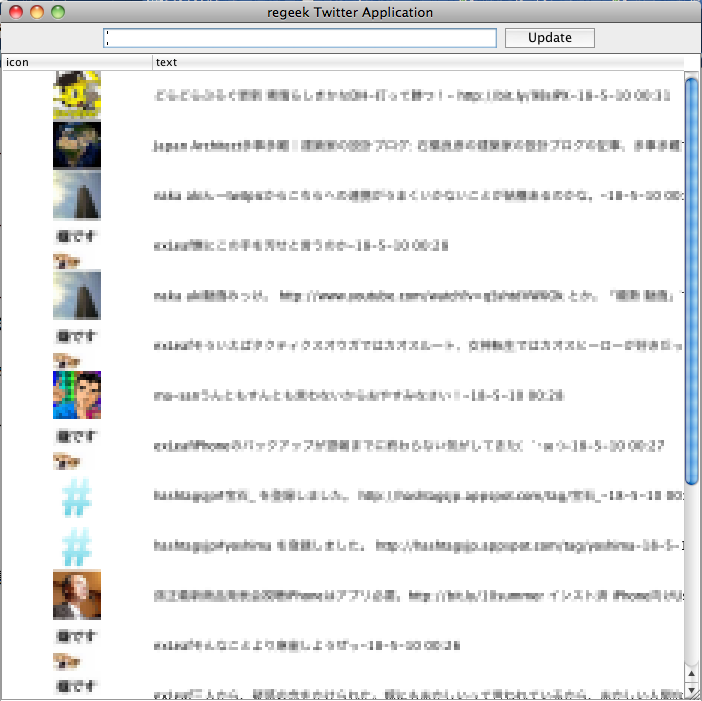This screenshot has height=701, width=702.
Task: Open the youtube.com link in naka_aki's tweet
Action: (x=422, y=296)
